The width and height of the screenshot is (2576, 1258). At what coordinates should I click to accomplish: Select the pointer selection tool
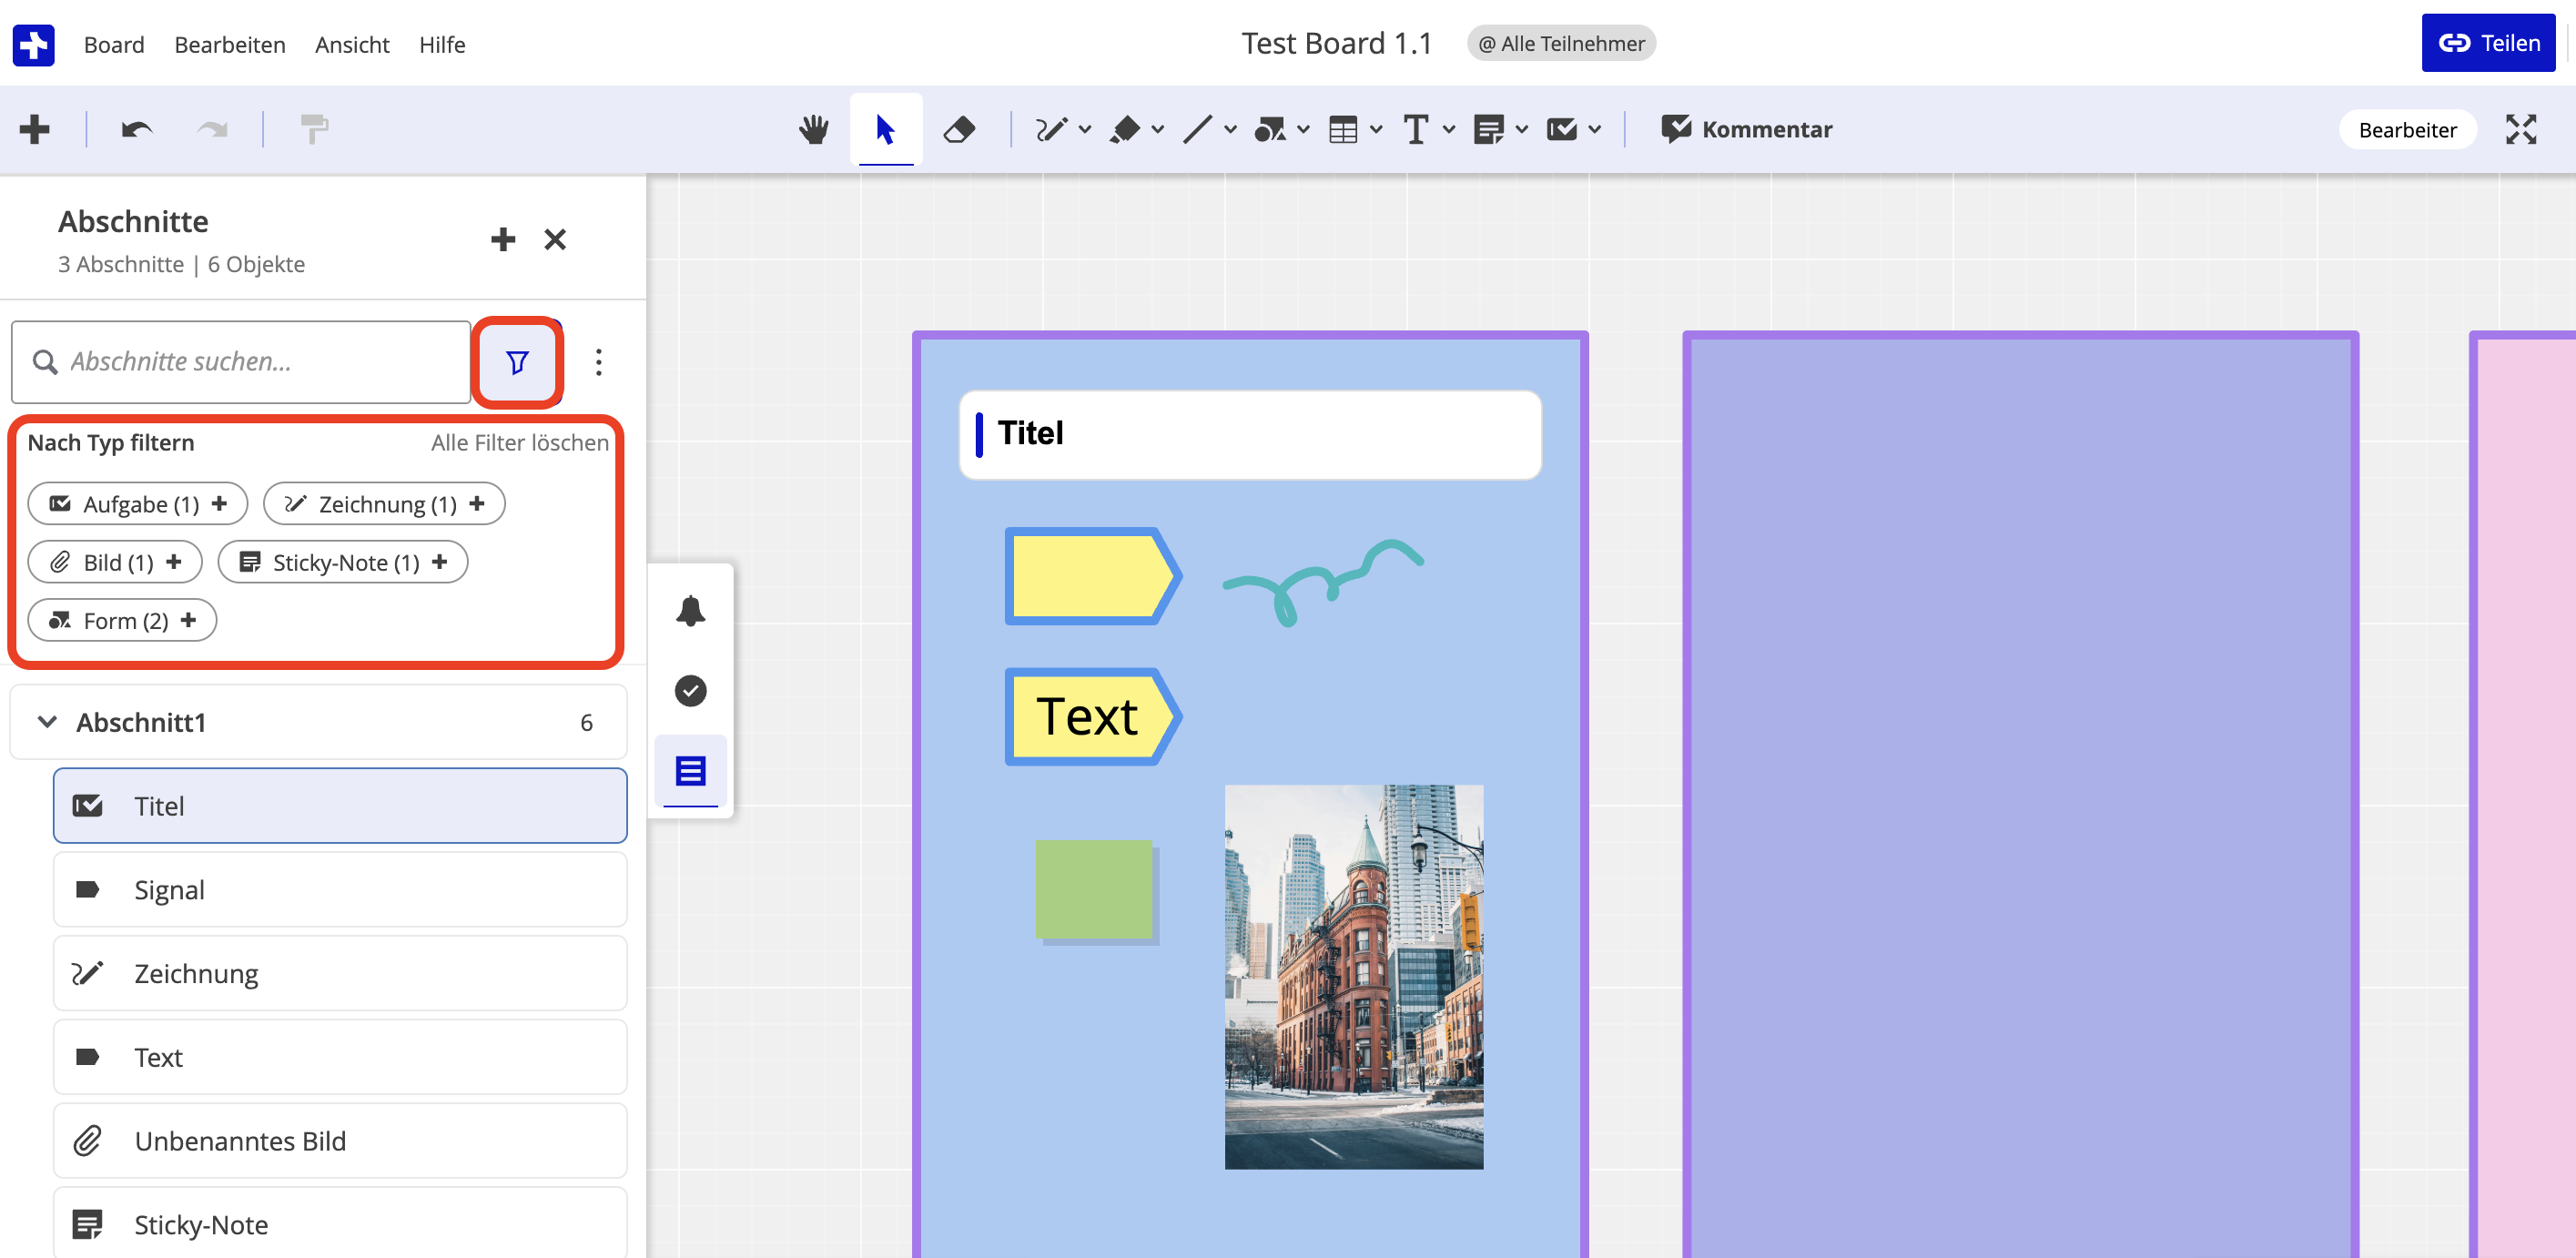click(x=886, y=129)
